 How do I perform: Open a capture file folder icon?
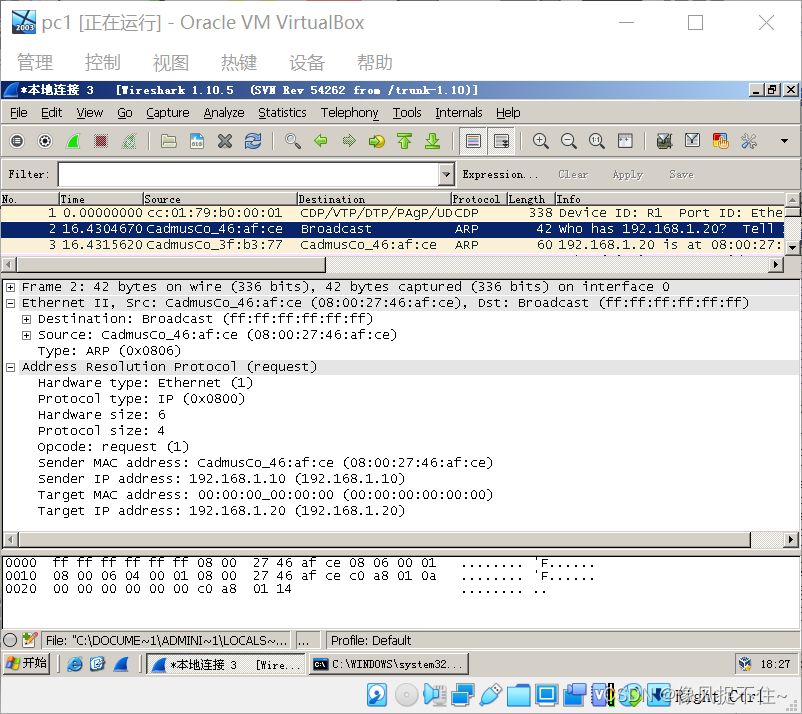(168, 141)
